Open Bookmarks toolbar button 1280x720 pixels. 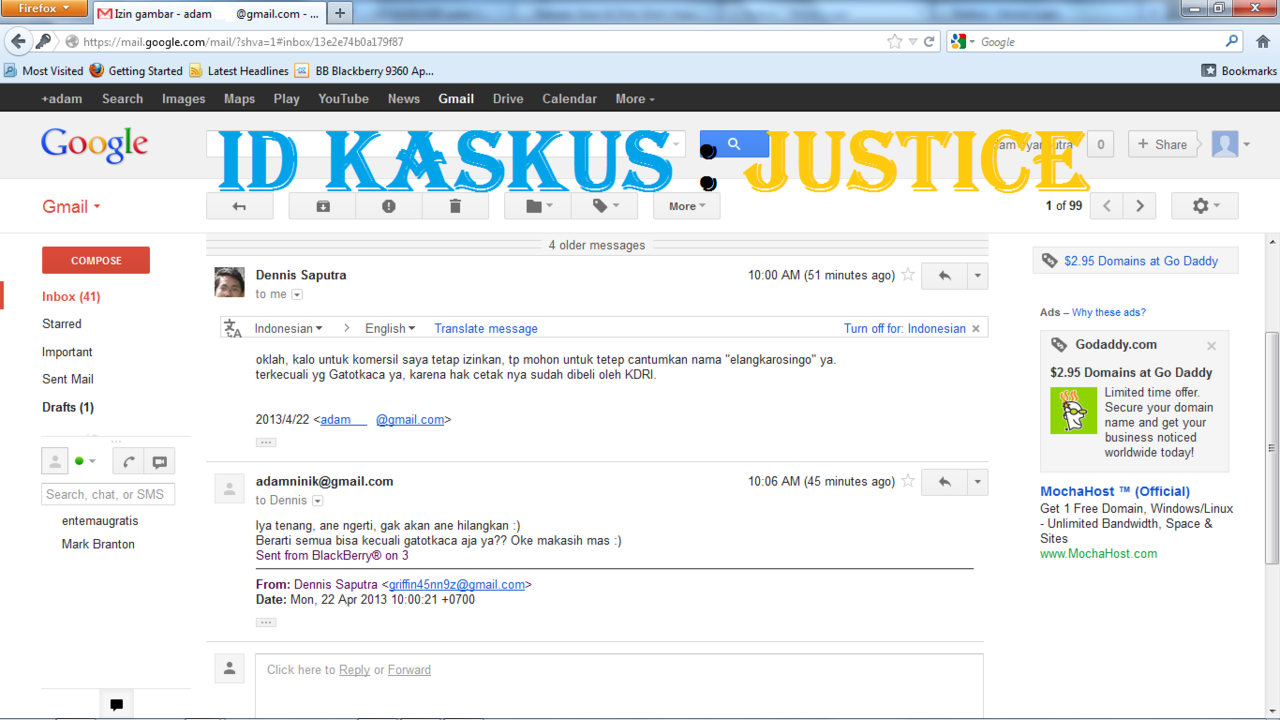(x=1239, y=71)
